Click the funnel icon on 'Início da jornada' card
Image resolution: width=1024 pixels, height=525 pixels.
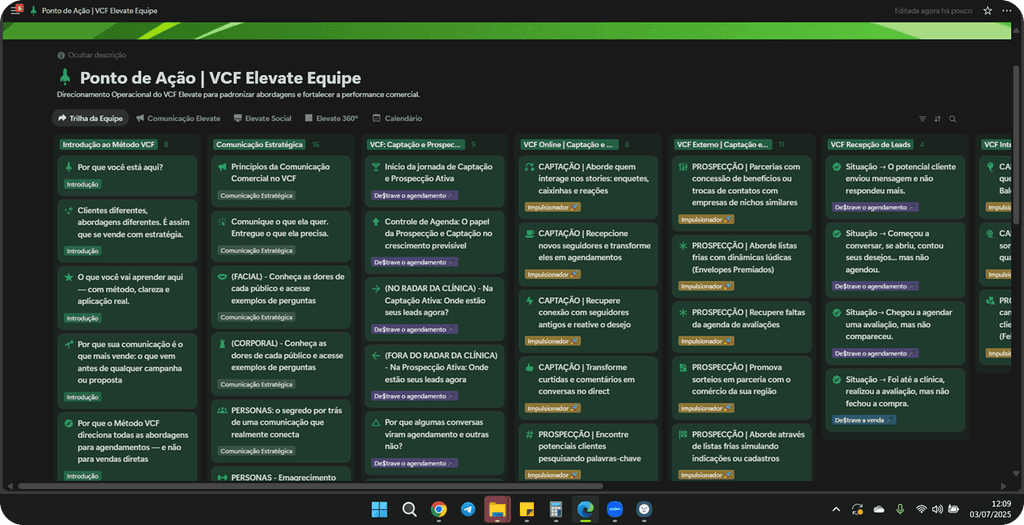(376, 167)
